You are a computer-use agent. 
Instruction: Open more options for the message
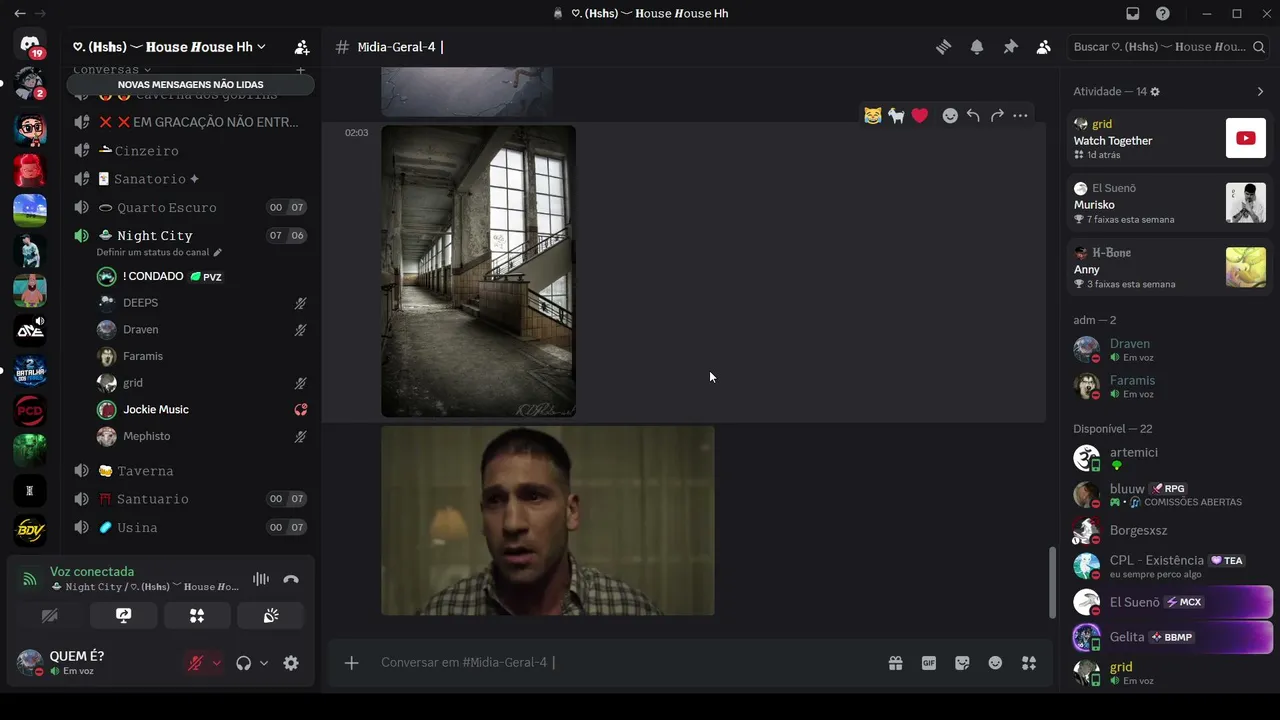coord(1020,116)
